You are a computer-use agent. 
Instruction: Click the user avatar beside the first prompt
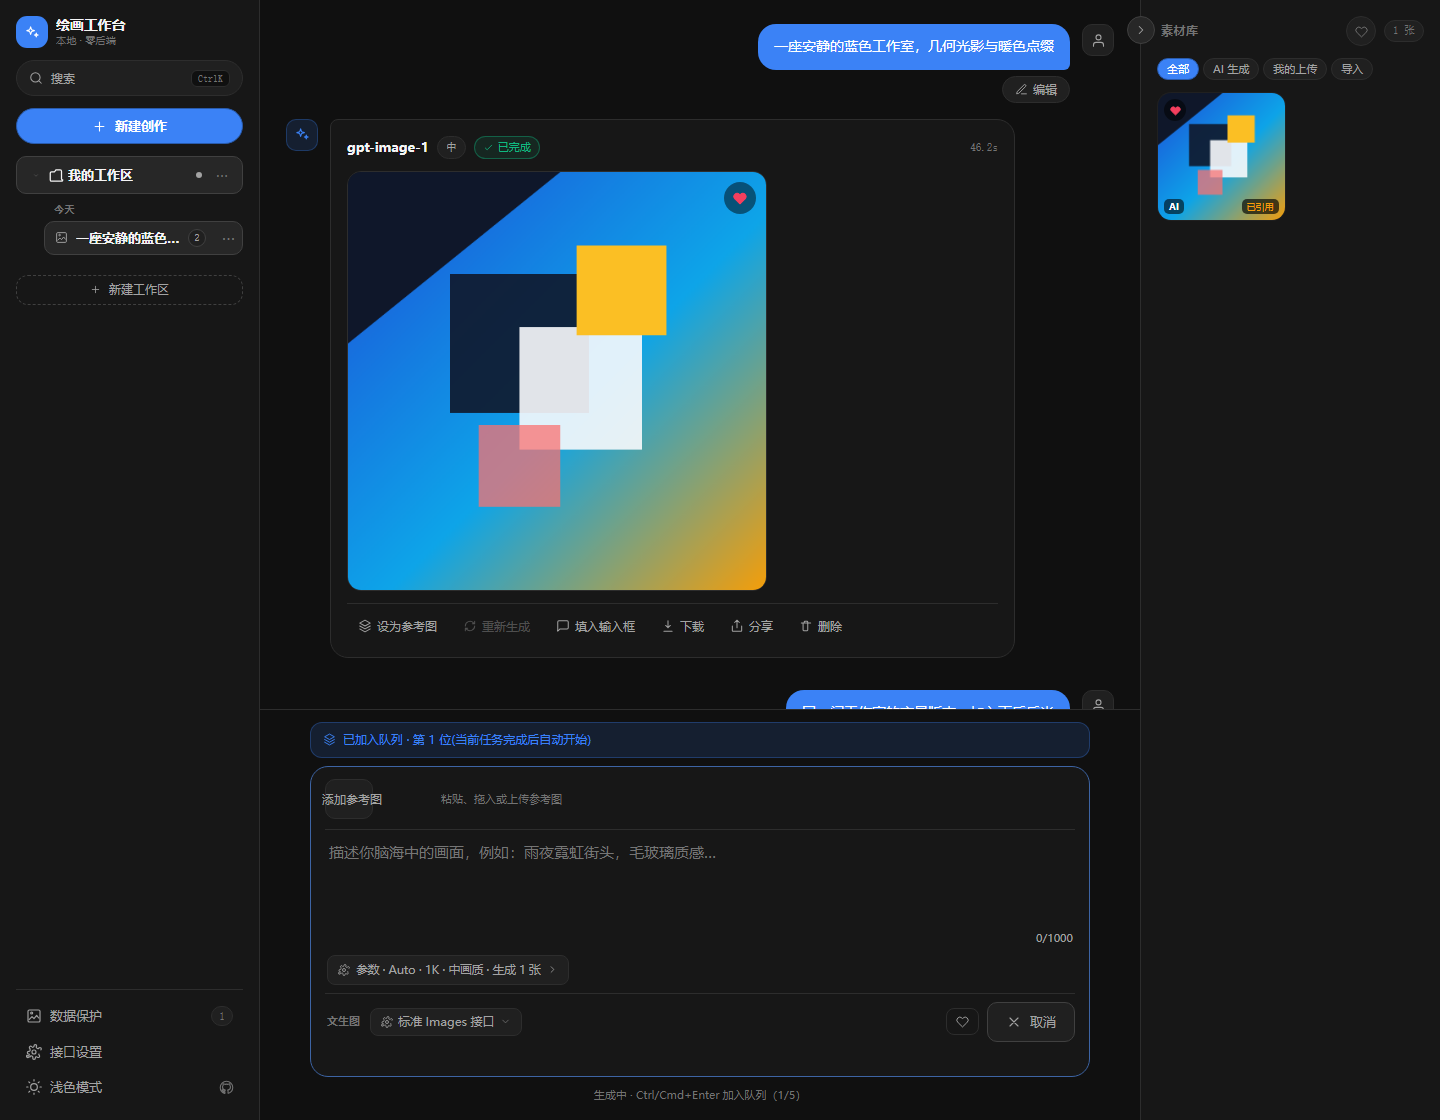[1098, 40]
